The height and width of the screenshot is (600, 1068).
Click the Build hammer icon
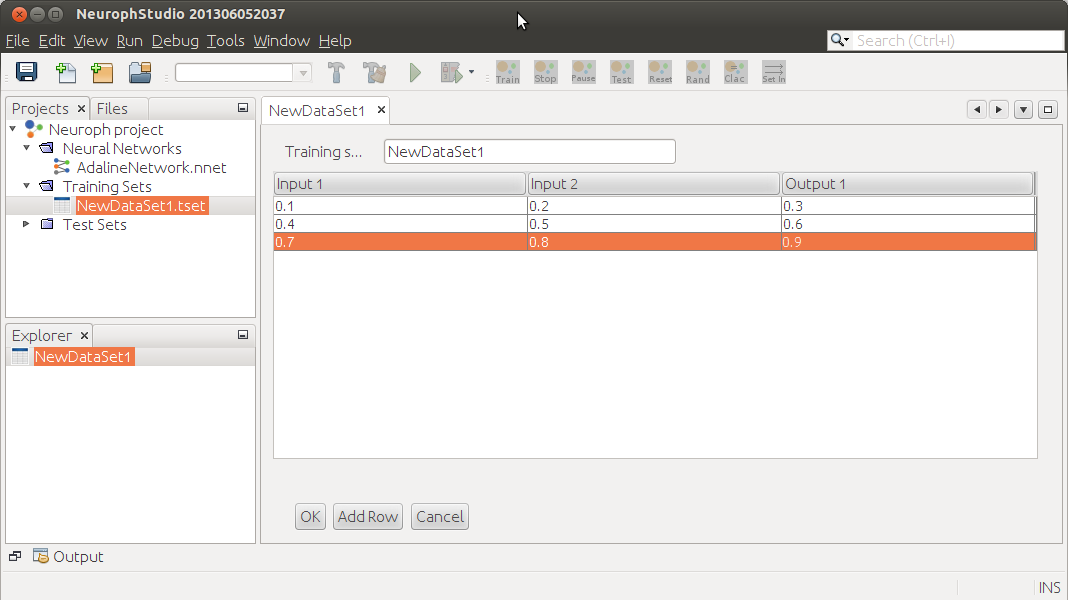tap(337, 72)
